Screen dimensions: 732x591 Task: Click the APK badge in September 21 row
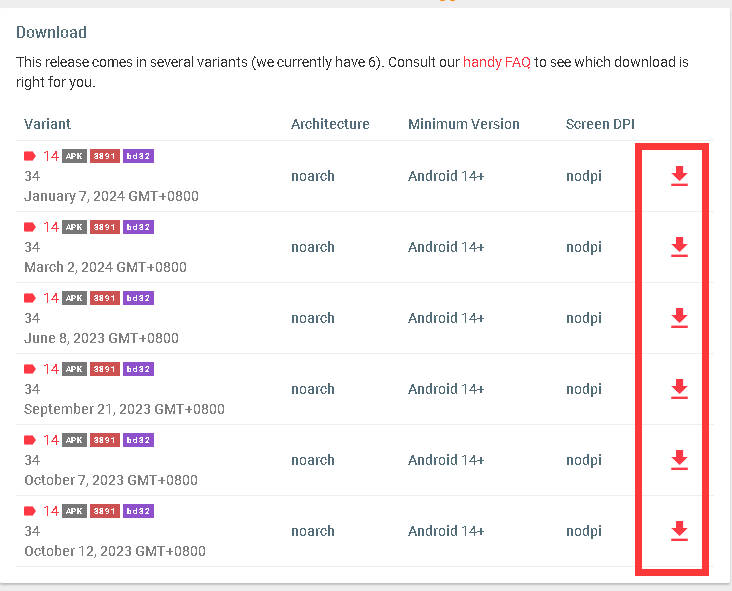74,369
